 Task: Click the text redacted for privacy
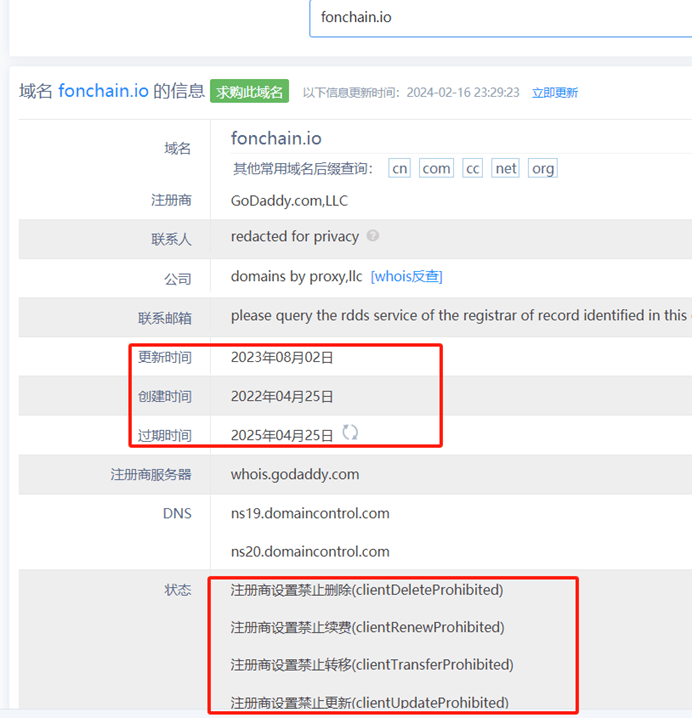click(x=294, y=236)
